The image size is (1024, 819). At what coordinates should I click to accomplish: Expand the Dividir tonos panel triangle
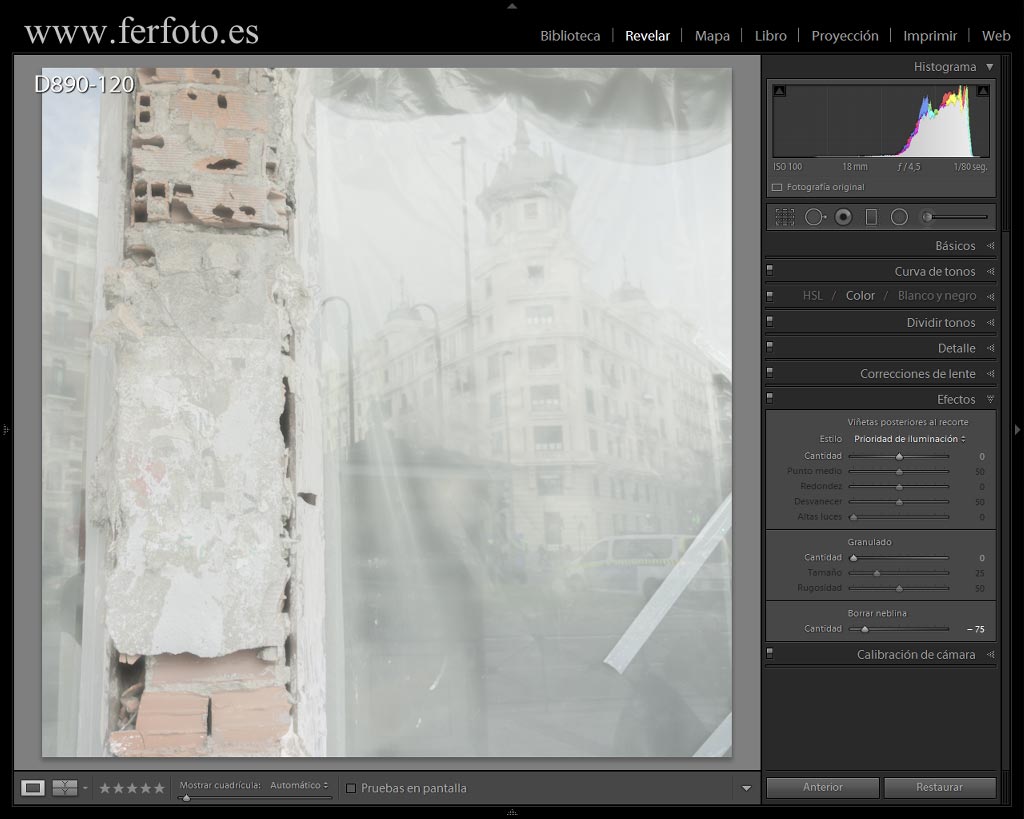click(x=990, y=322)
